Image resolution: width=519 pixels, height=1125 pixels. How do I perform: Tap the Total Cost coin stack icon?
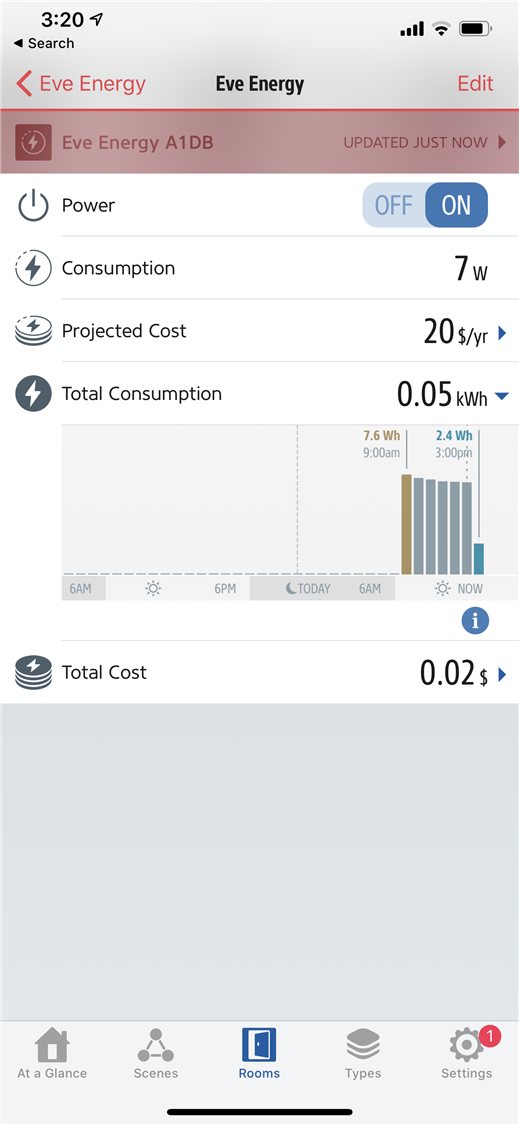pos(33,673)
